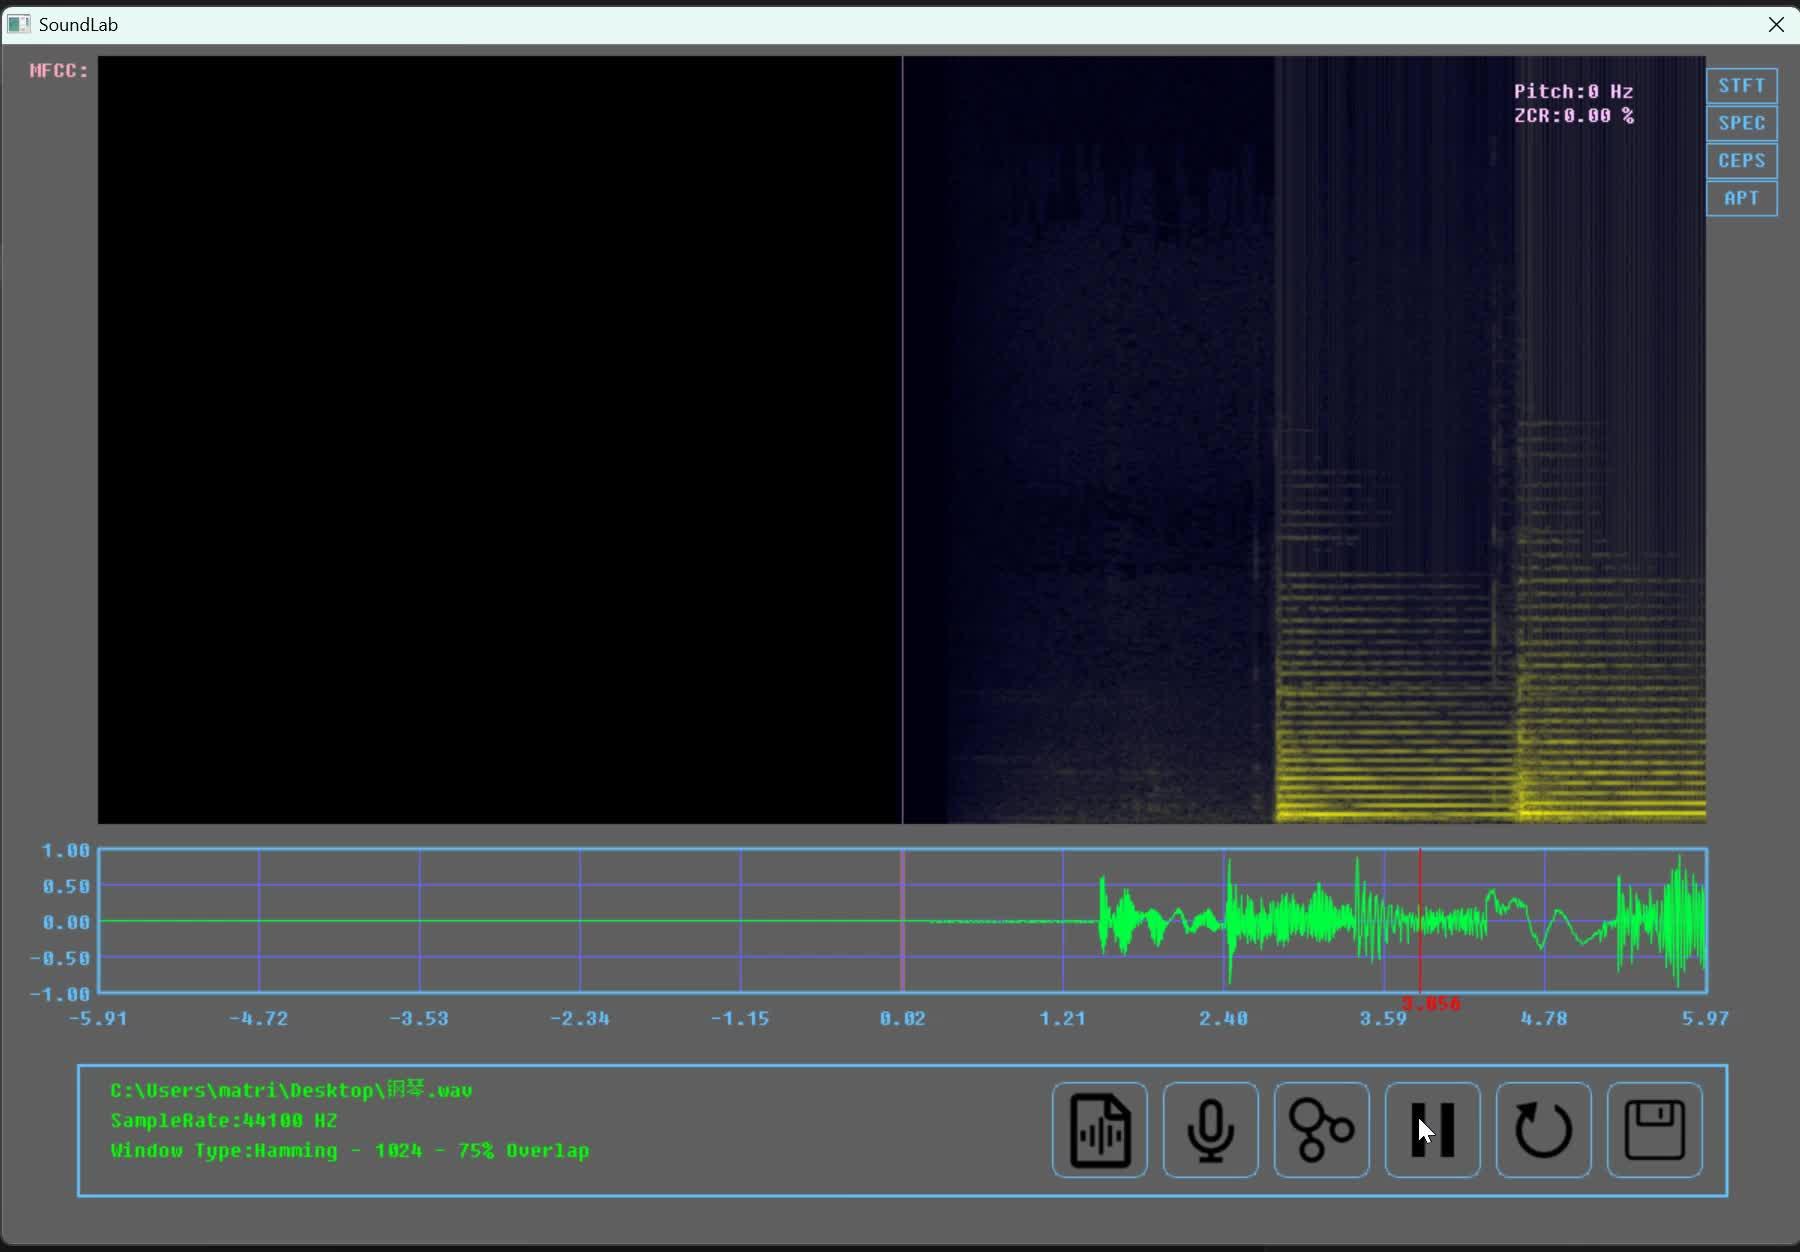Click the ZCR:0.00 % readout
The width and height of the screenshot is (1800, 1252).
pyautogui.click(x=1574, y=115)
